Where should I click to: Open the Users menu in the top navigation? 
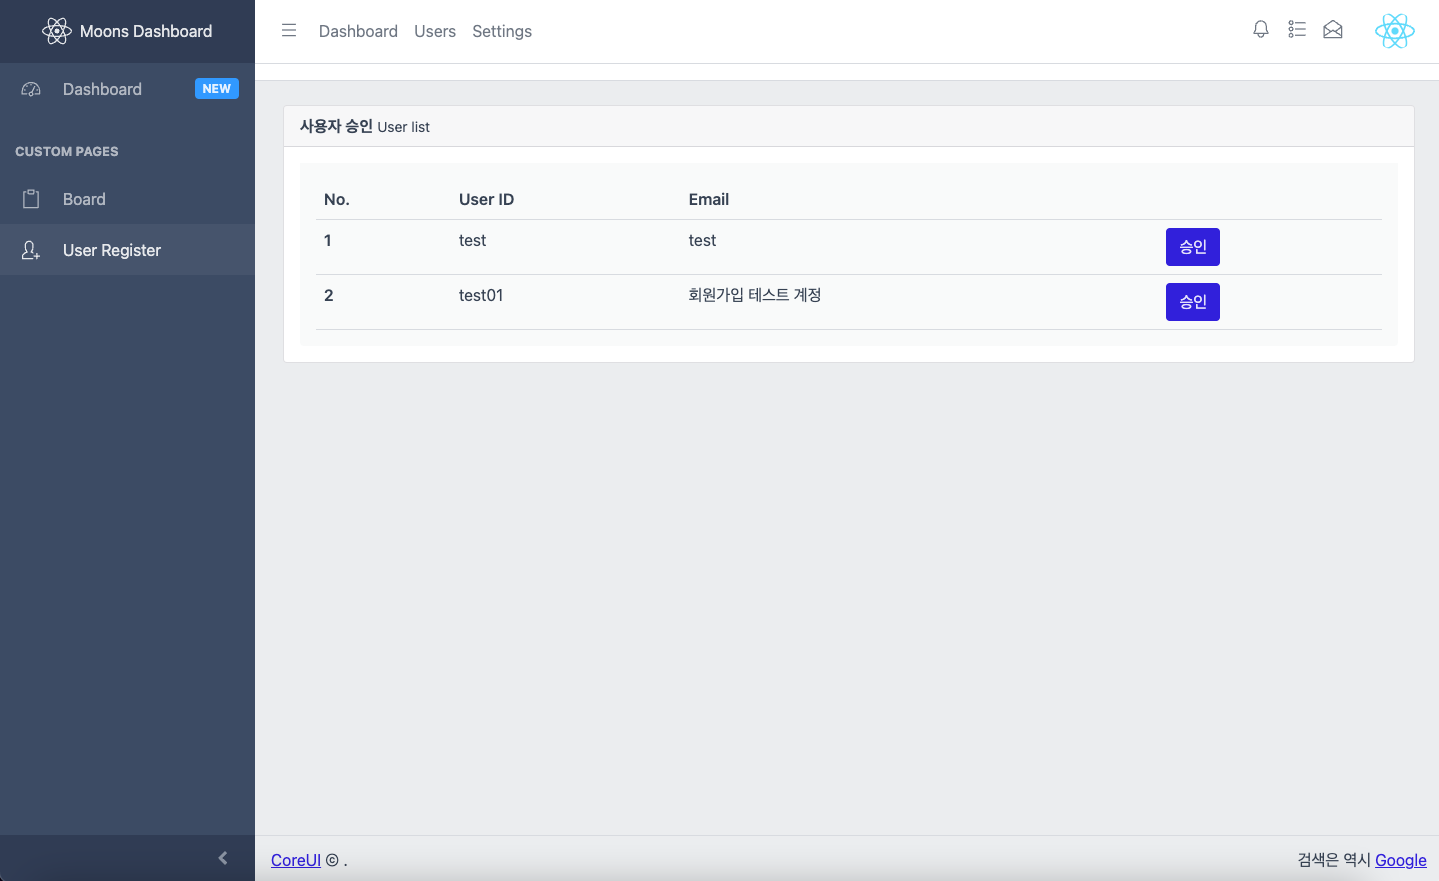coord(434,31)
